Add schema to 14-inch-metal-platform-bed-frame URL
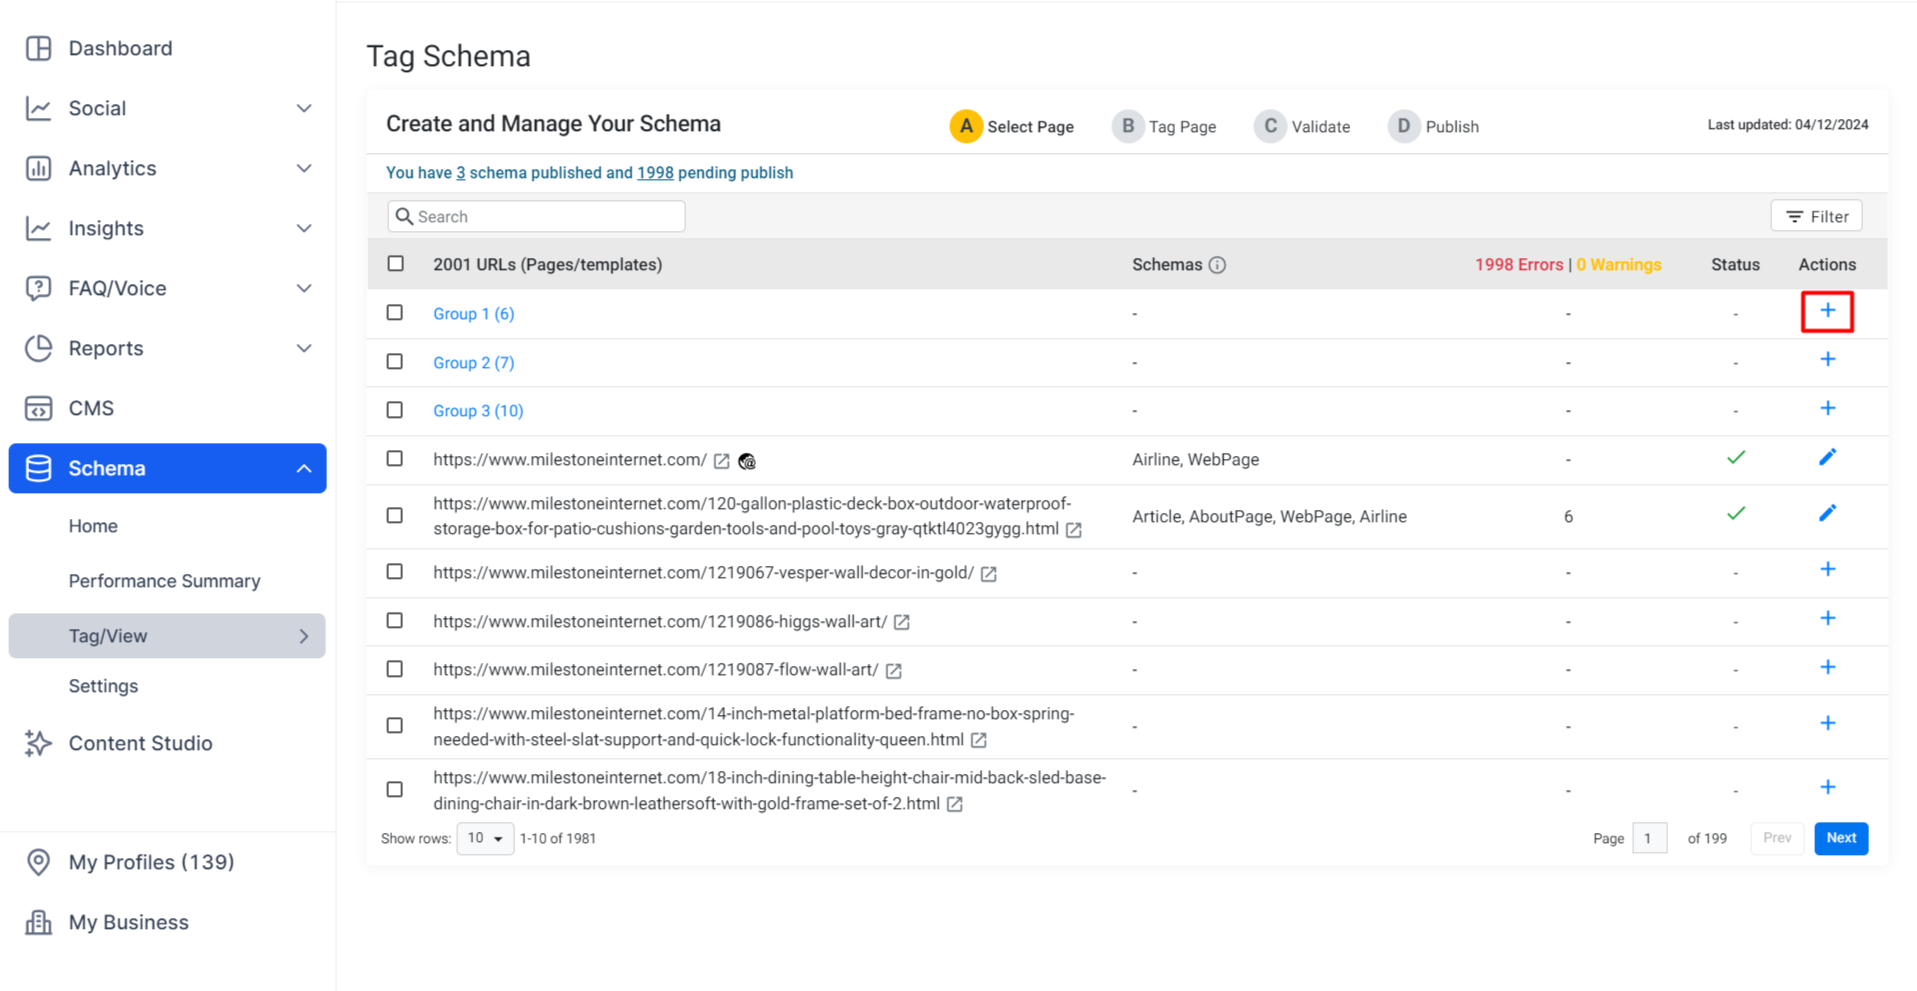This screenshot has height=991, width=1917. pyautogui.click(x=1827, y=723)
